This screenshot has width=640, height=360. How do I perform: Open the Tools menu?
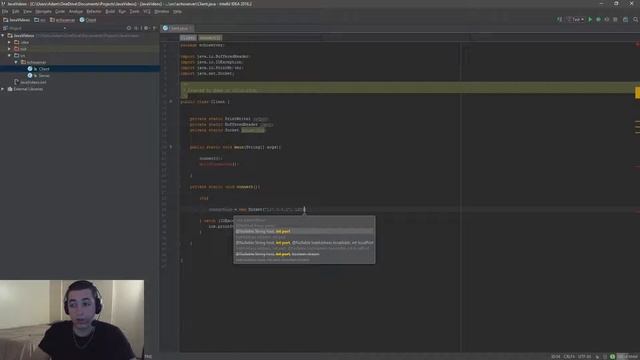[x=135, y=12]
